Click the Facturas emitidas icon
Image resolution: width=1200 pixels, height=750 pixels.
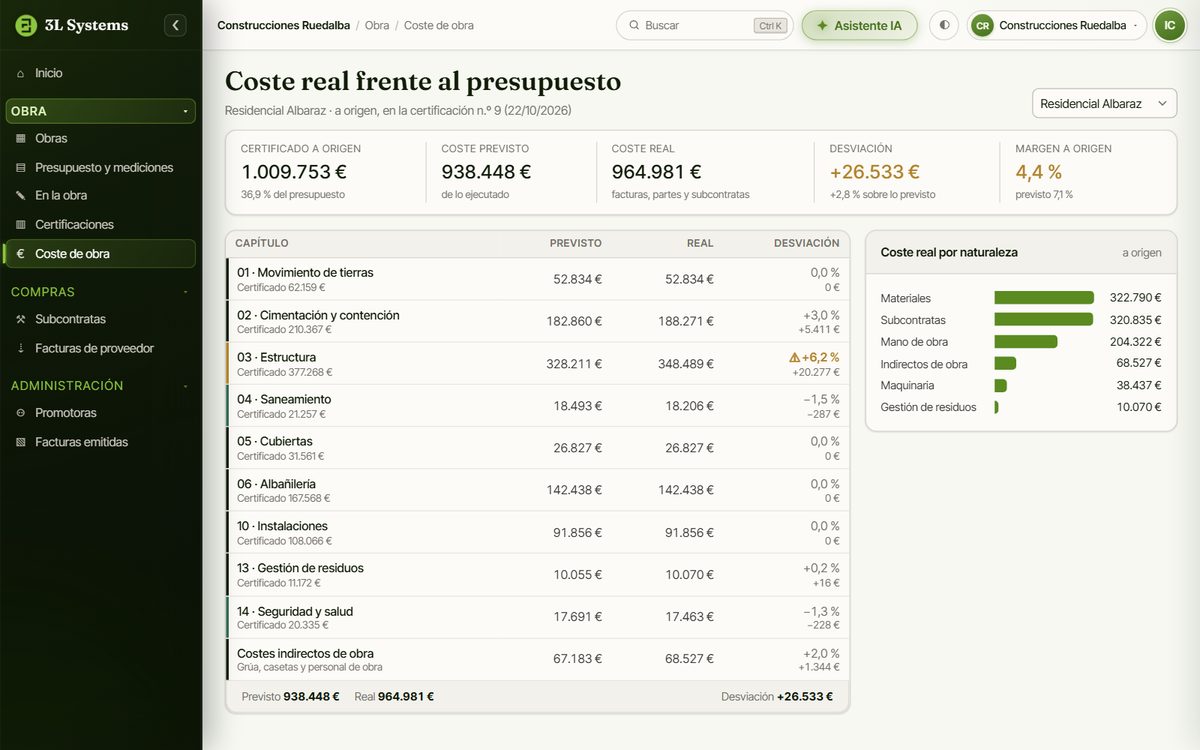click(21, 441)
